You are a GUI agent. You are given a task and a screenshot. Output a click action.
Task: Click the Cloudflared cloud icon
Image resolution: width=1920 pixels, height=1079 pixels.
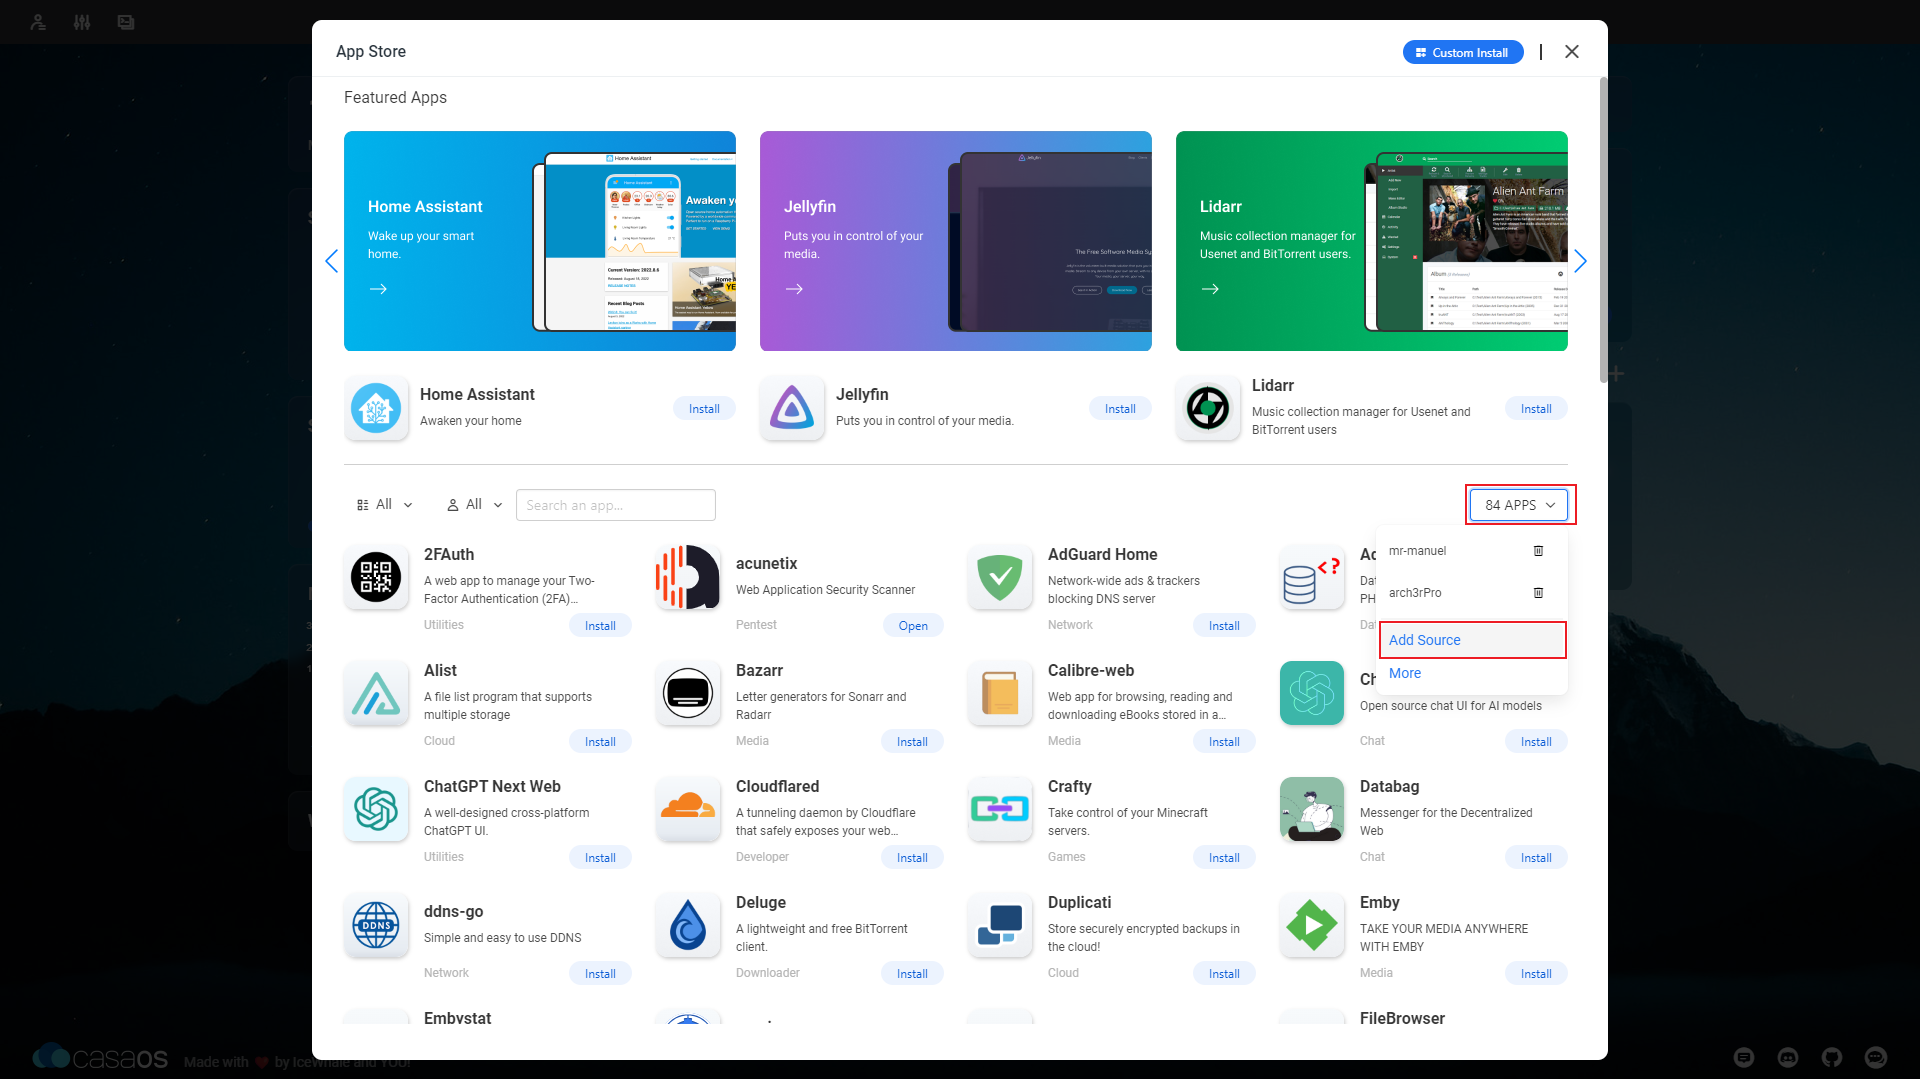[x=688, y=809]
